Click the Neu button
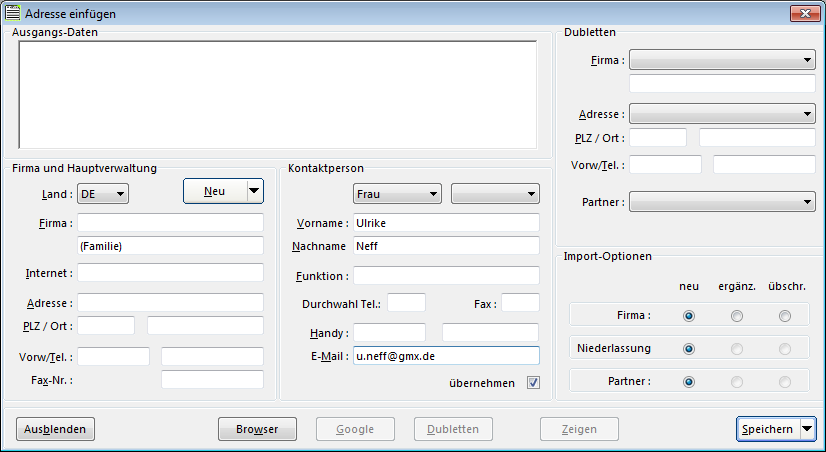The width and height of the screenshot is (826, 452). (x=214, y=191)
